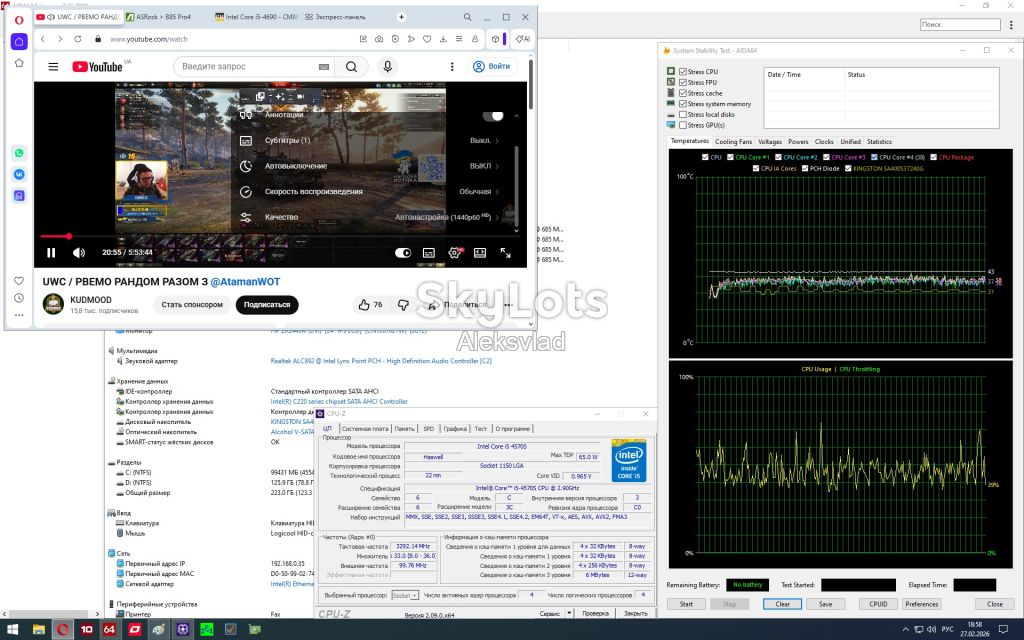Switch to ASRock B85 Pro4 browser tab

(163, 17)
